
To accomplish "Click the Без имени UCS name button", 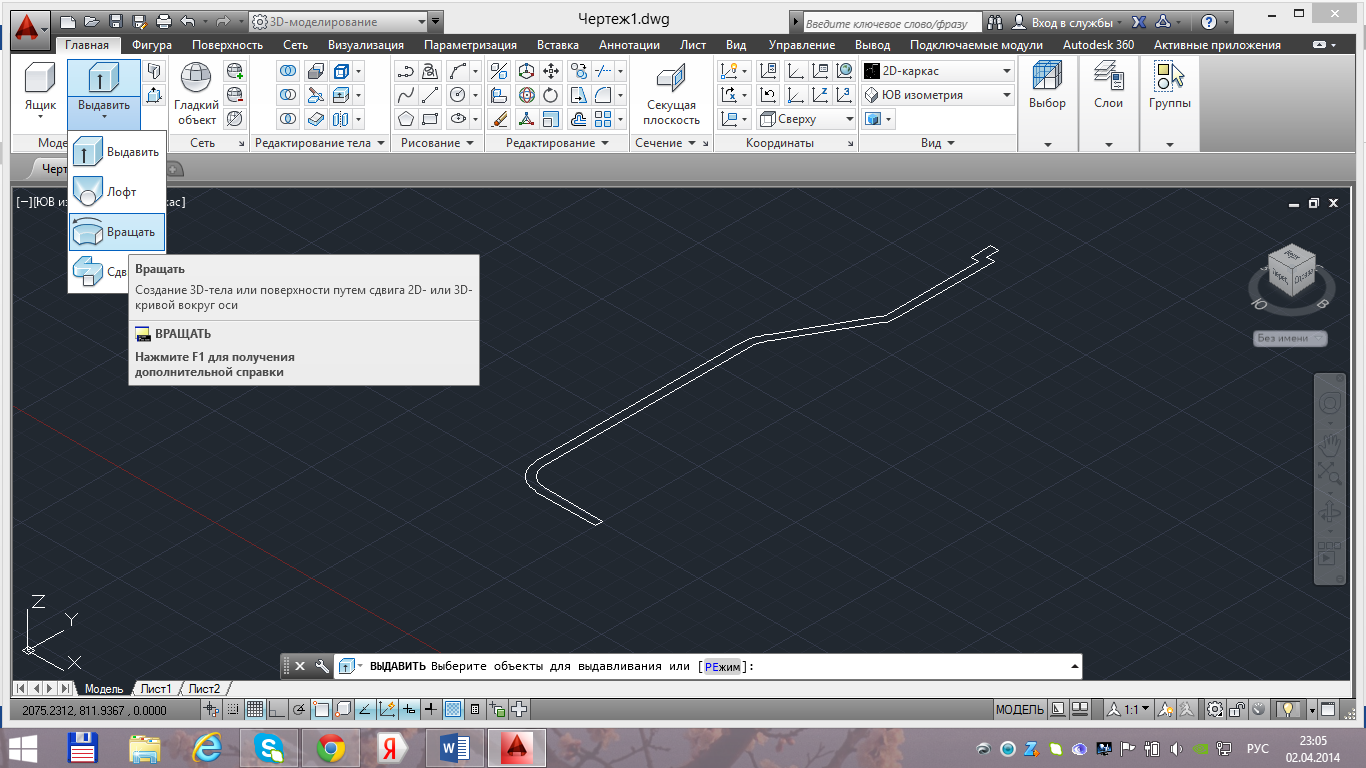I will (x=1289, y=338).
